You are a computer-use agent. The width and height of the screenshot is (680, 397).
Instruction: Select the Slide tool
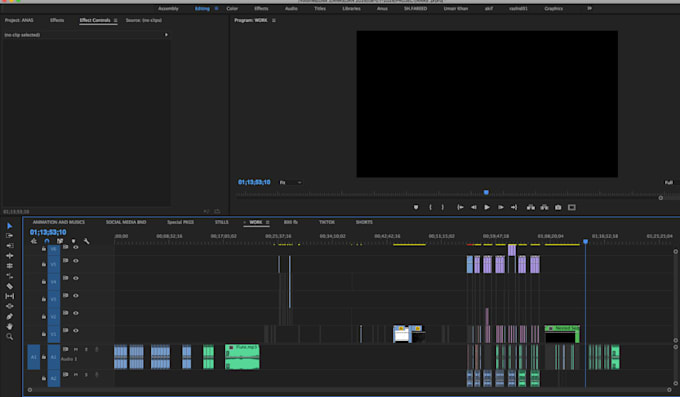coord(10,306)
